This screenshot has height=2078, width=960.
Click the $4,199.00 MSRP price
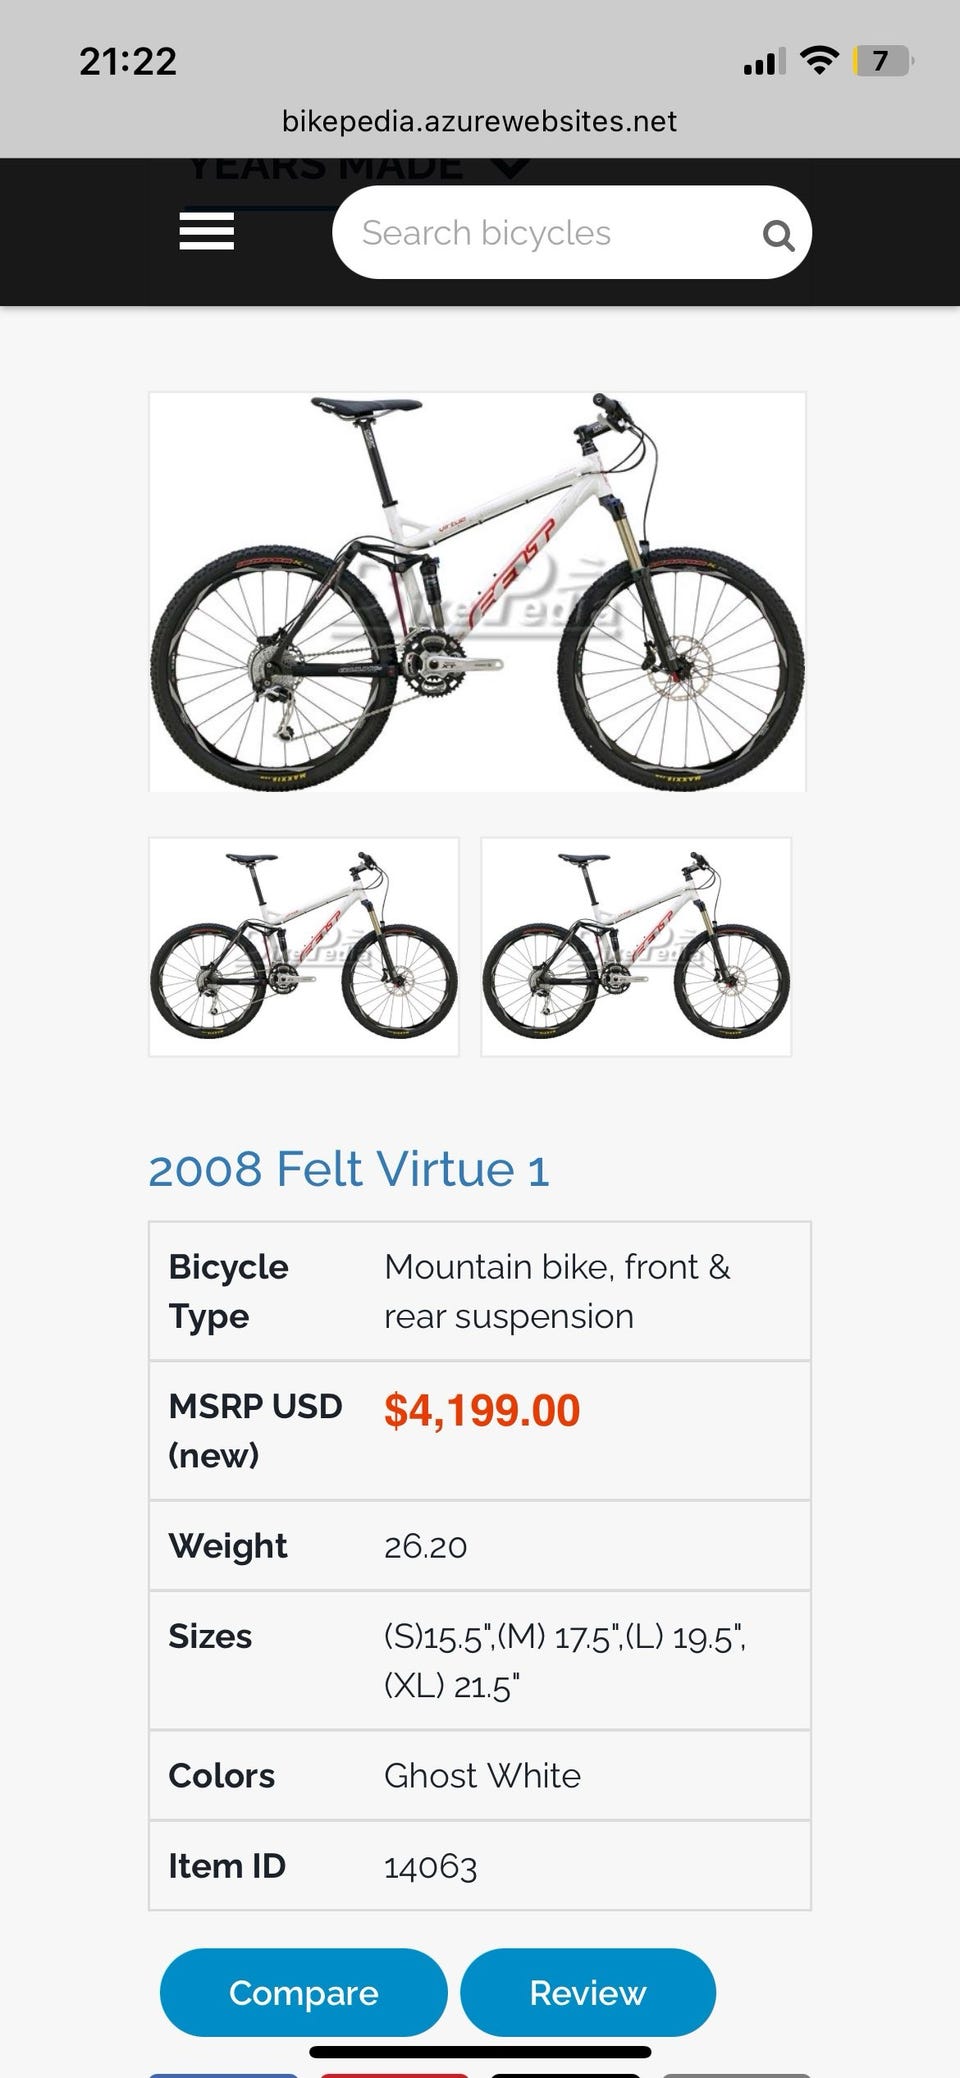(x=482, y=1410)
